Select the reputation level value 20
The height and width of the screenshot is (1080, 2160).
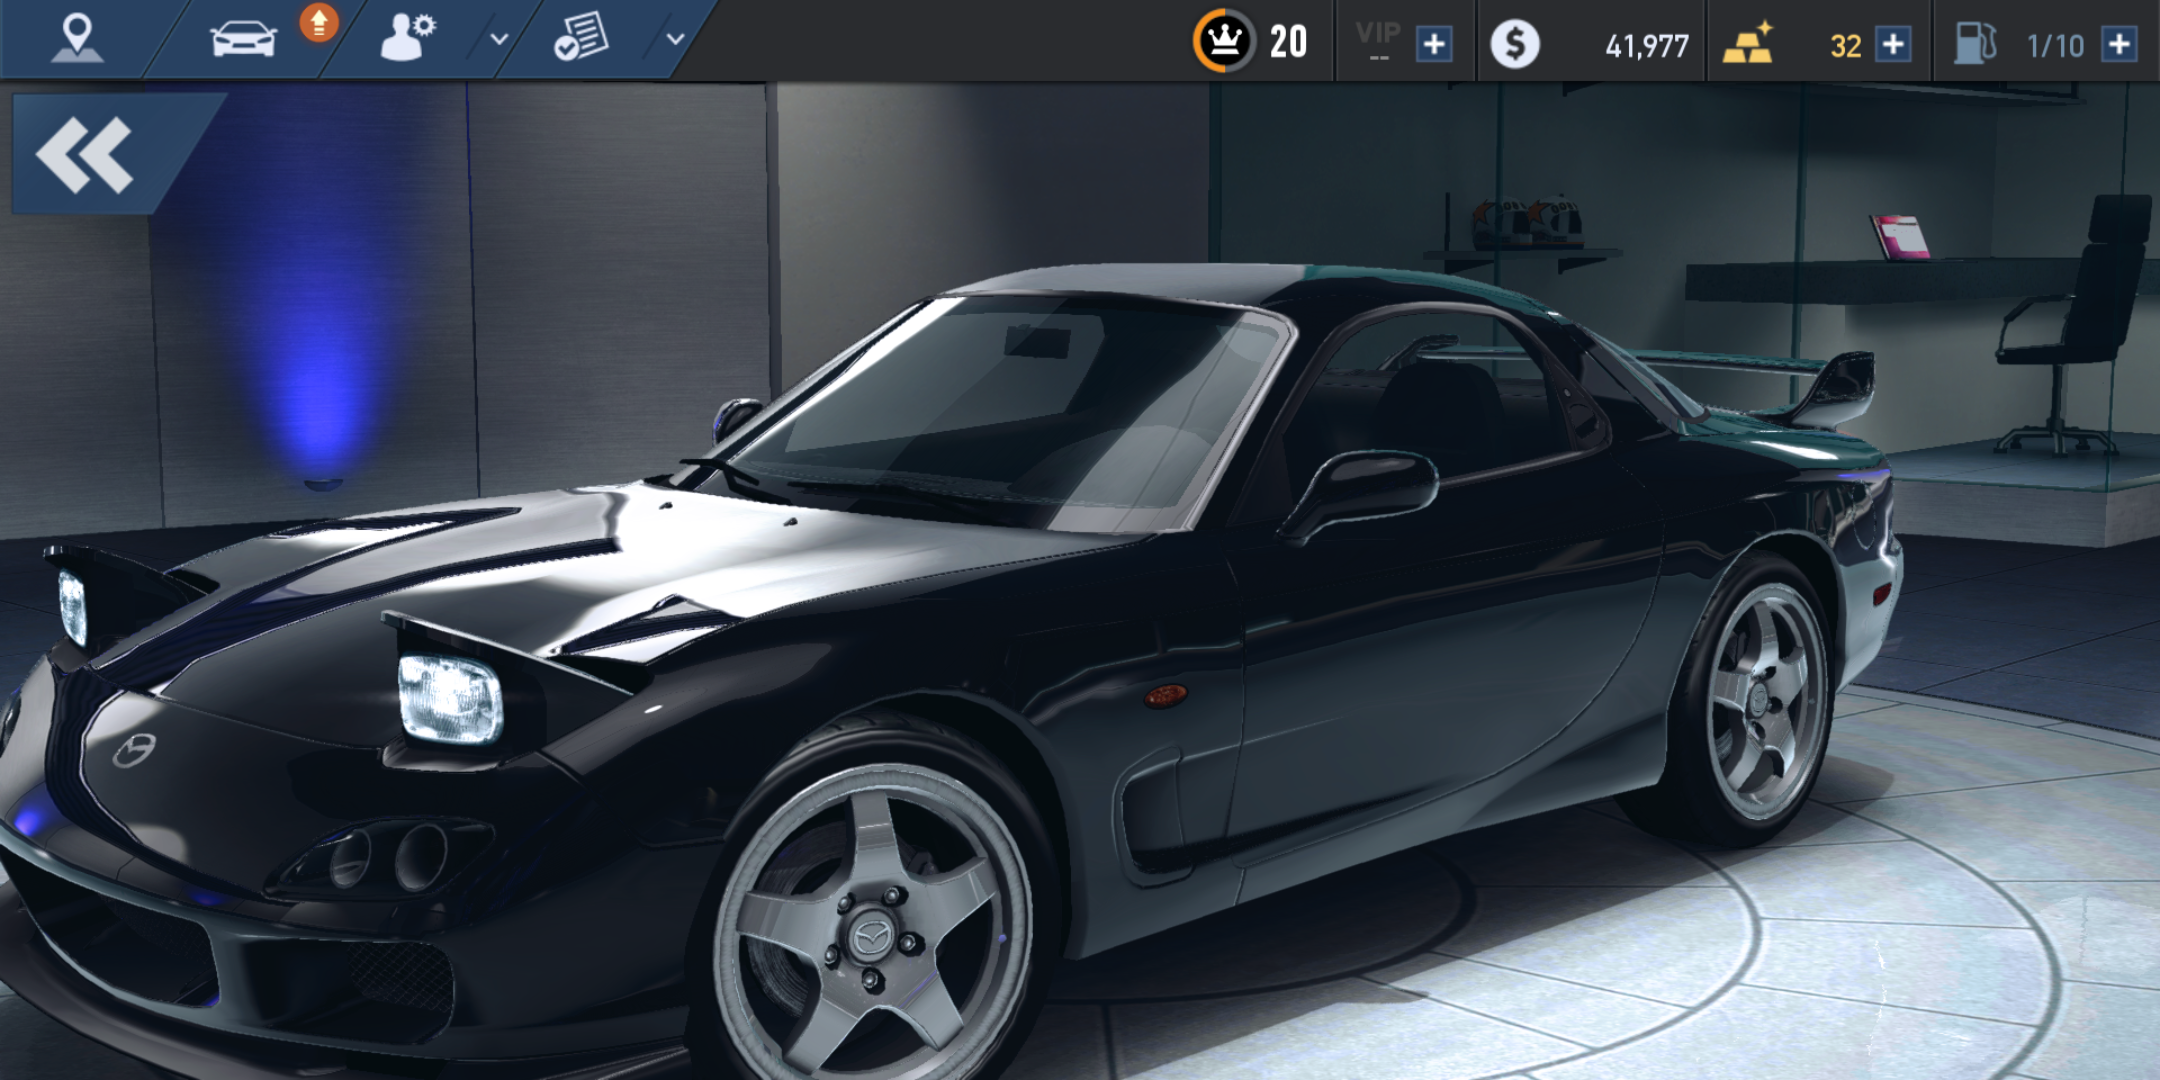(1288, 42)
